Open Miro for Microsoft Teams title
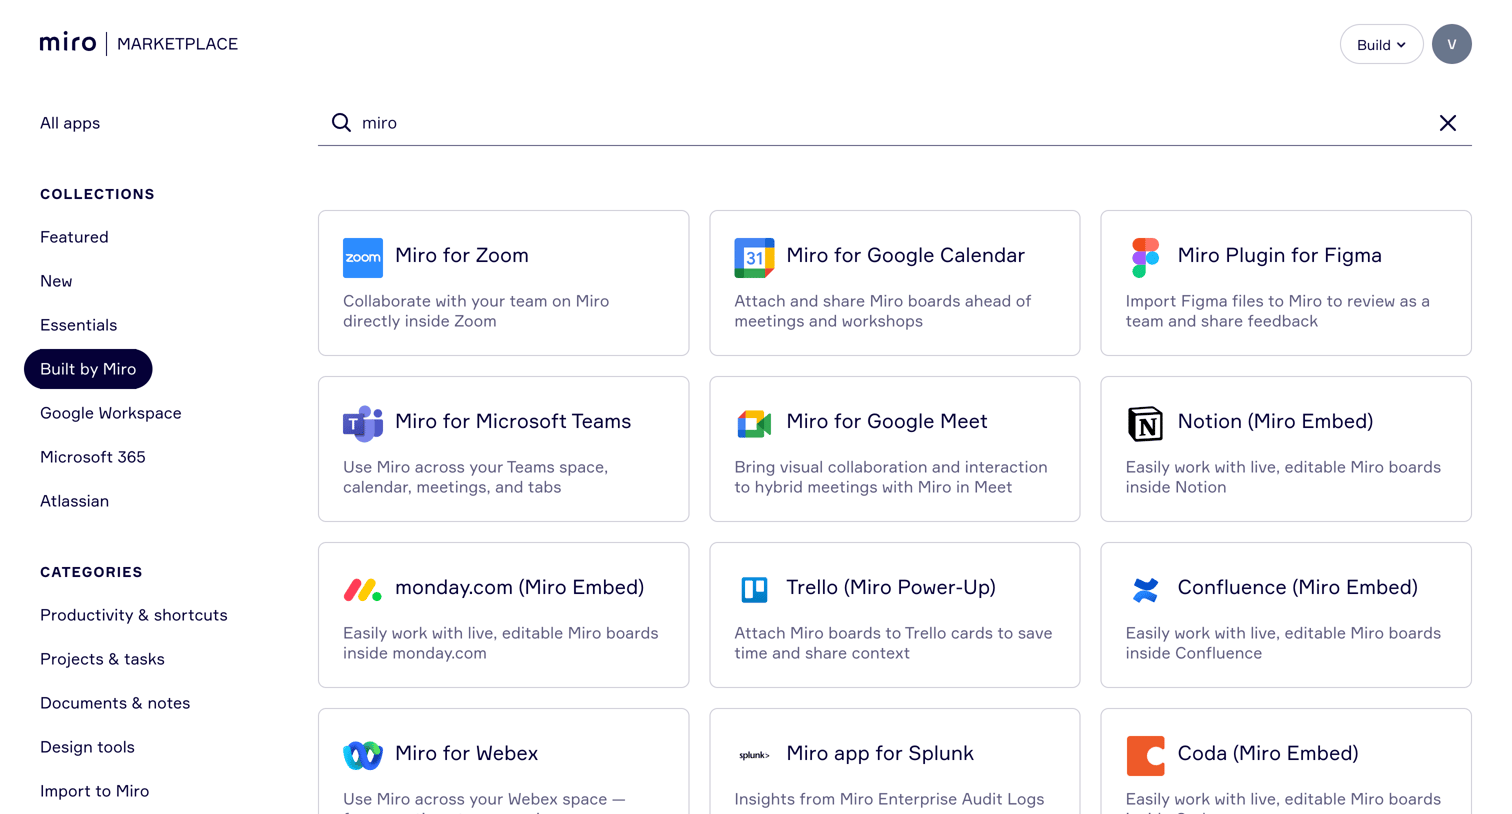 [x=513, y=421]
